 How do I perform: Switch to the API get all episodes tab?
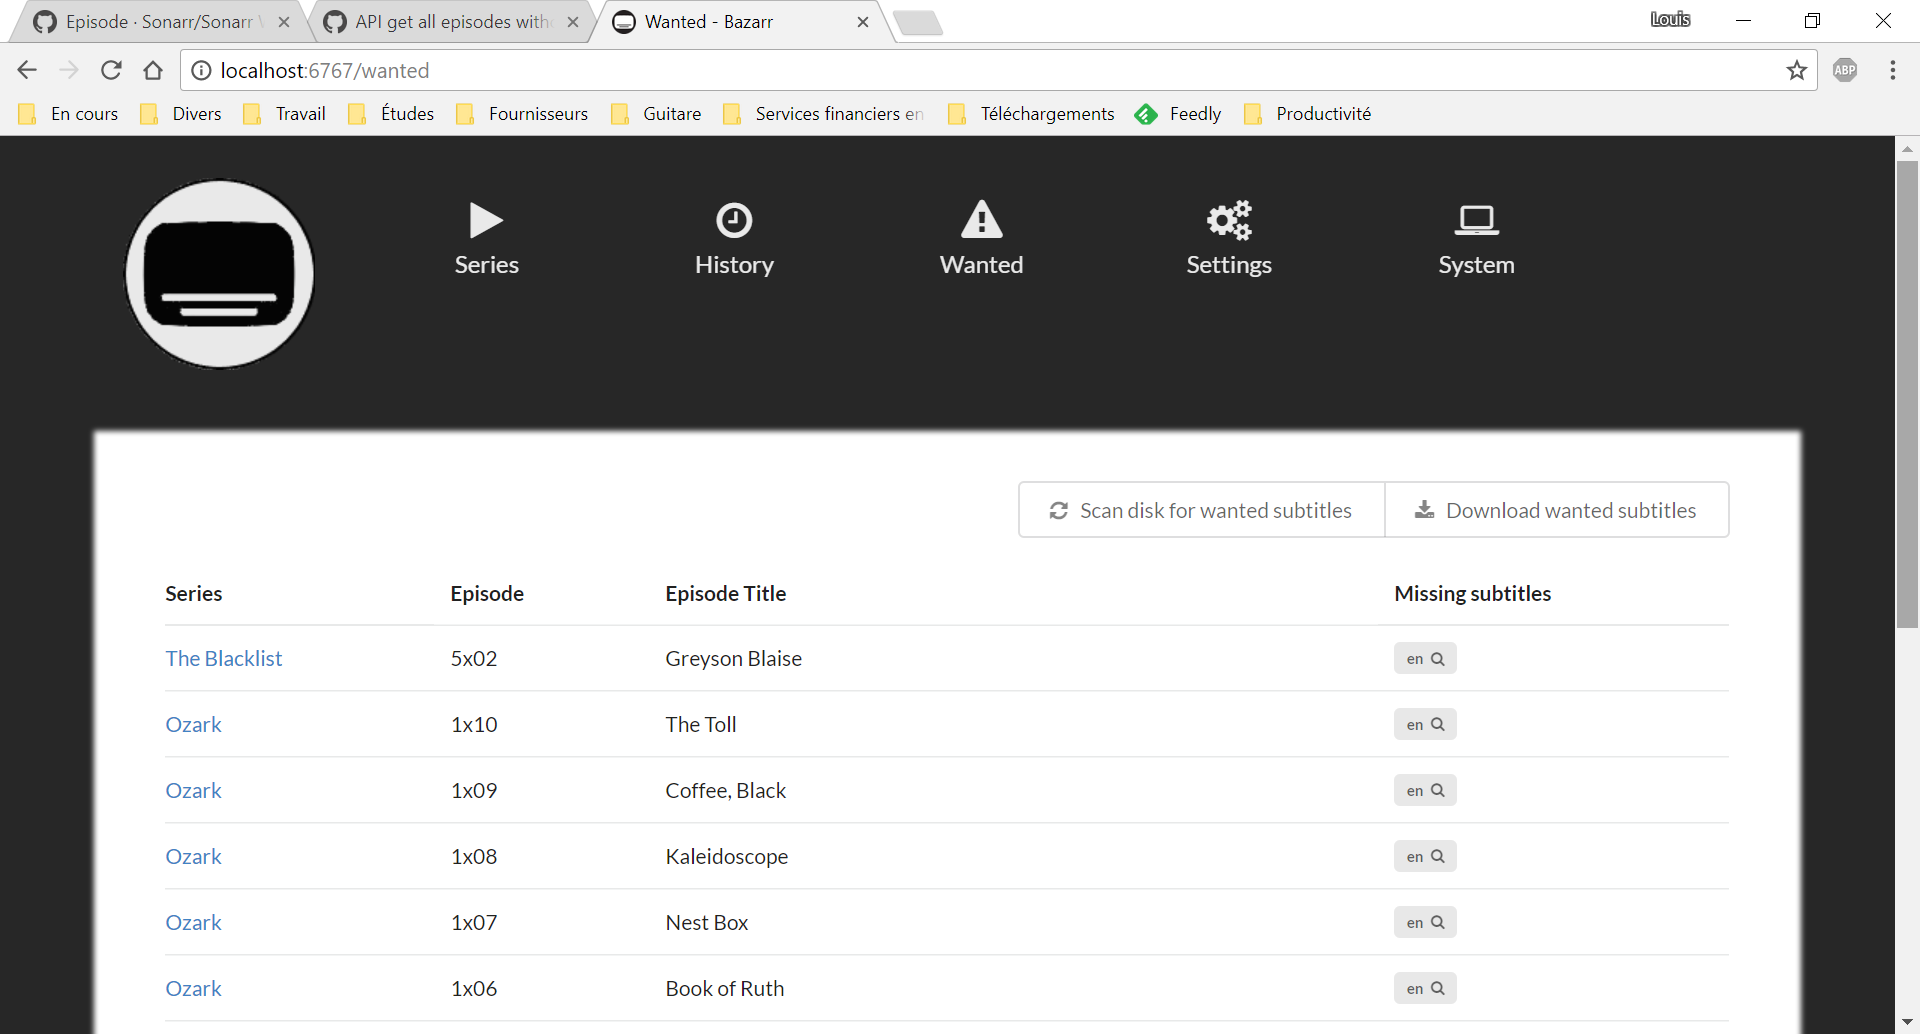tap(440, 21)
